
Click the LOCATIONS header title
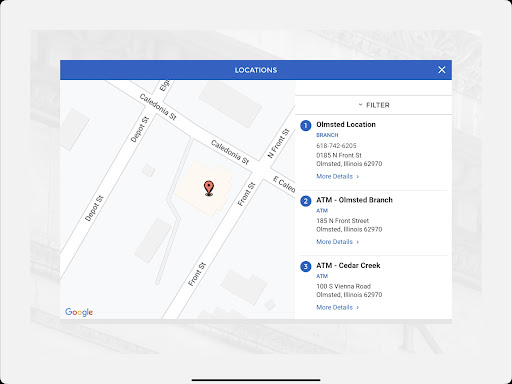pyautogui.click(x=256, y=70)
